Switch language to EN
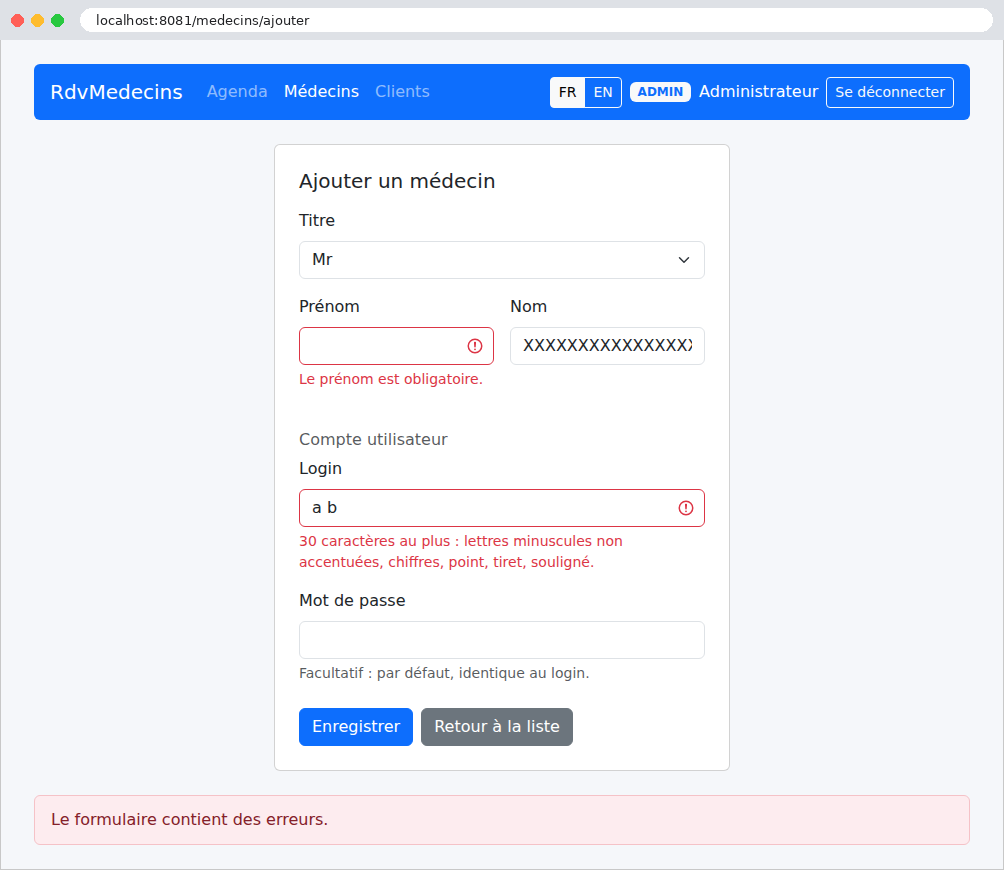The height and width of the screenshot is (870, 1004). (603, 92)
